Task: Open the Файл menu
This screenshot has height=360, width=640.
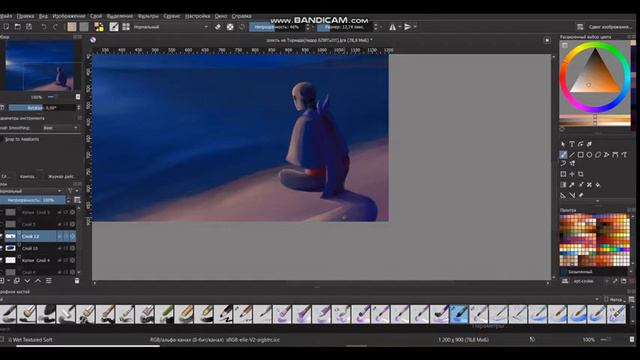Action: 6,16
